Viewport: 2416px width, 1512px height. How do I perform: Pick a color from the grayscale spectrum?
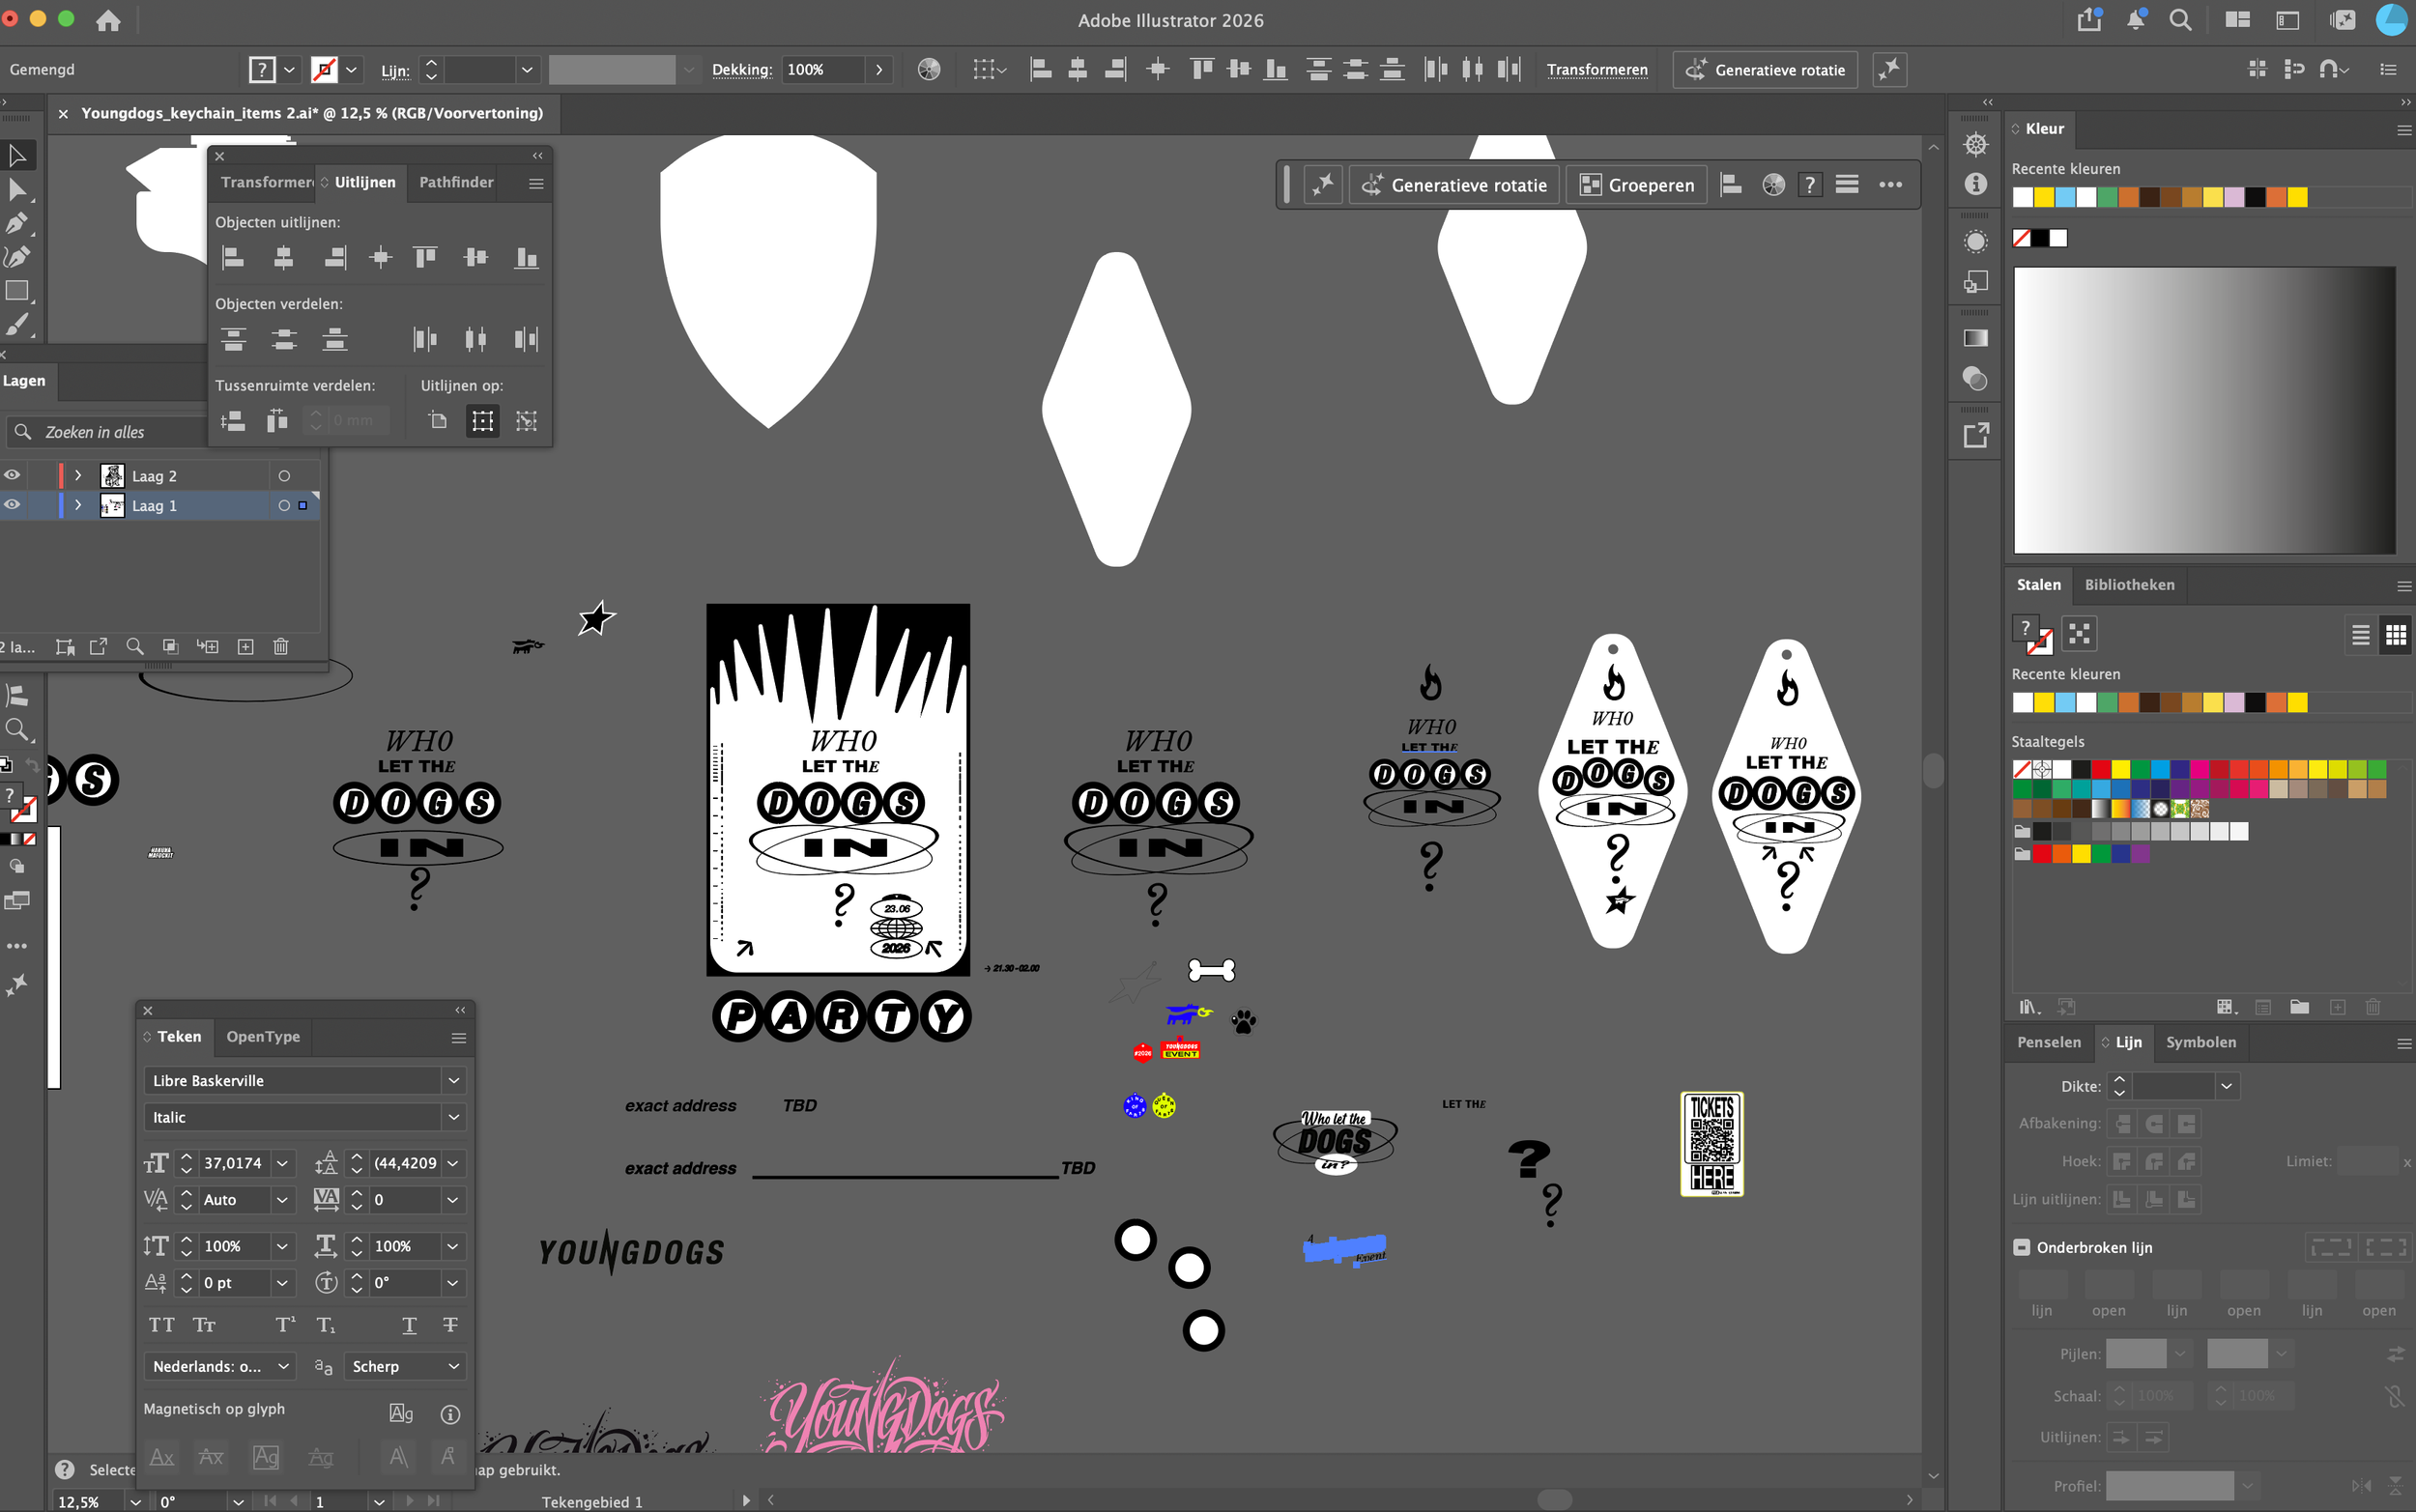2204,410
